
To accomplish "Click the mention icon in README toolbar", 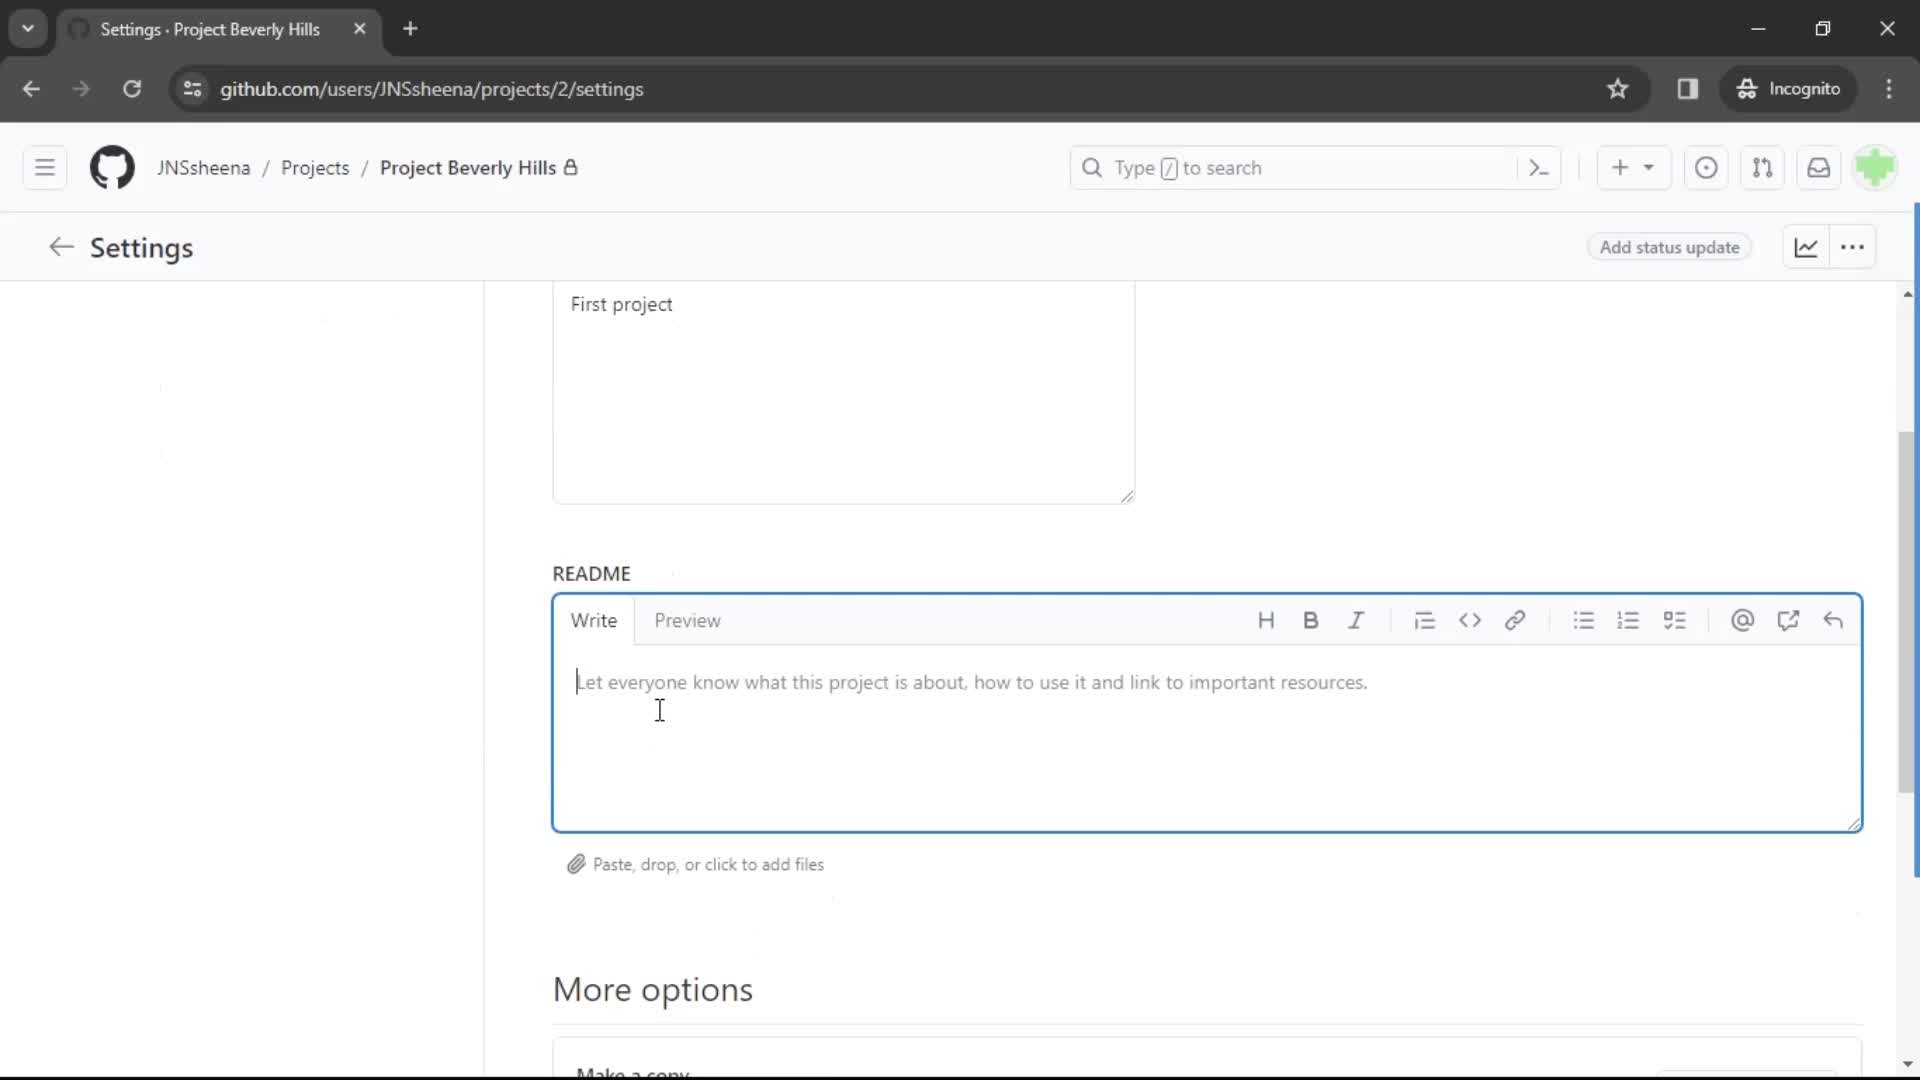I will [1742, 620].
